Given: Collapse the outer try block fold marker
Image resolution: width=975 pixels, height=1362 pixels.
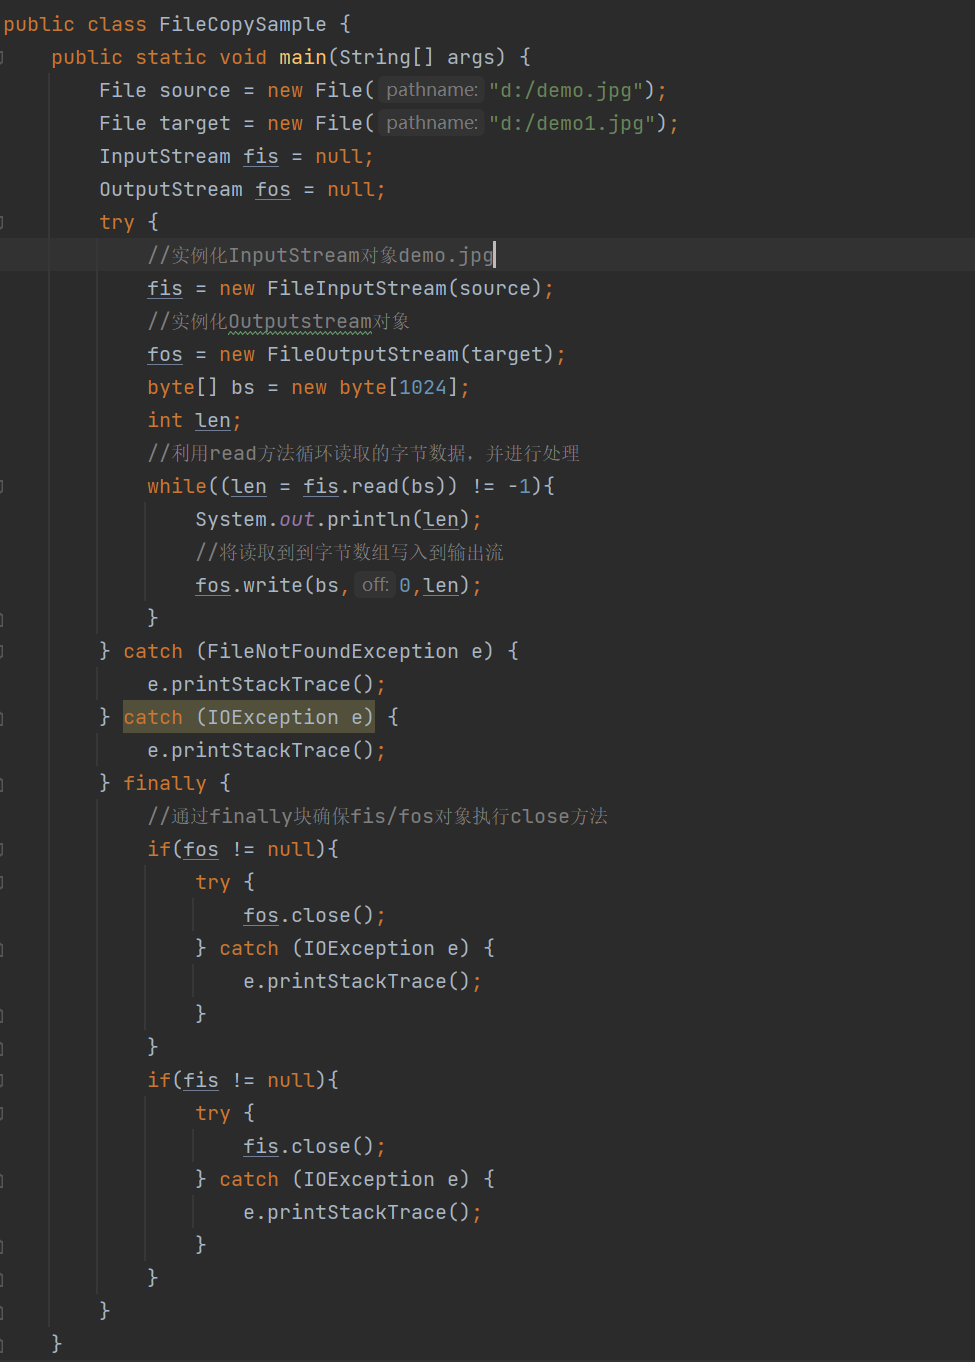Looking at the screenshot, I should (x=3, y=223).
